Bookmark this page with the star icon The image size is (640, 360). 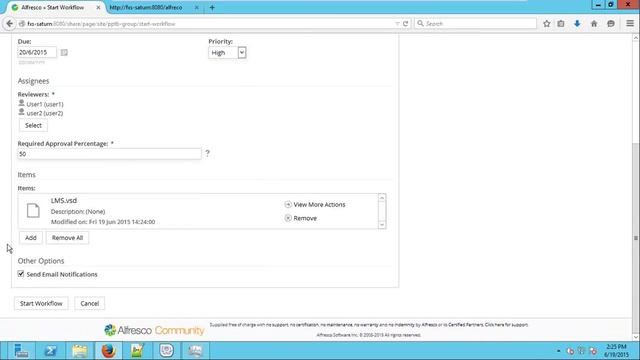547,24
